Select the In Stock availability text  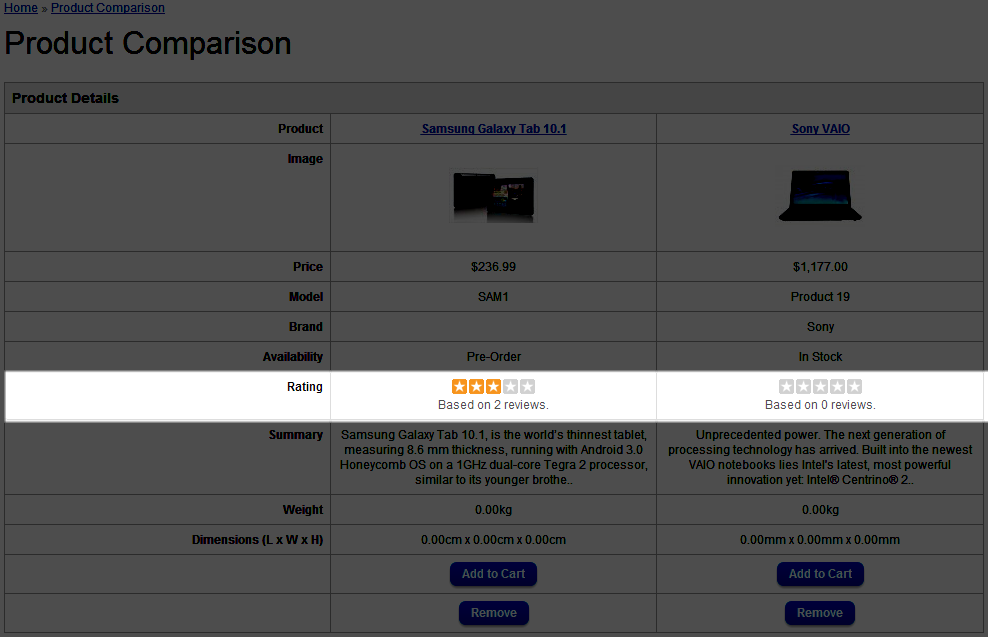coord(820,357)
